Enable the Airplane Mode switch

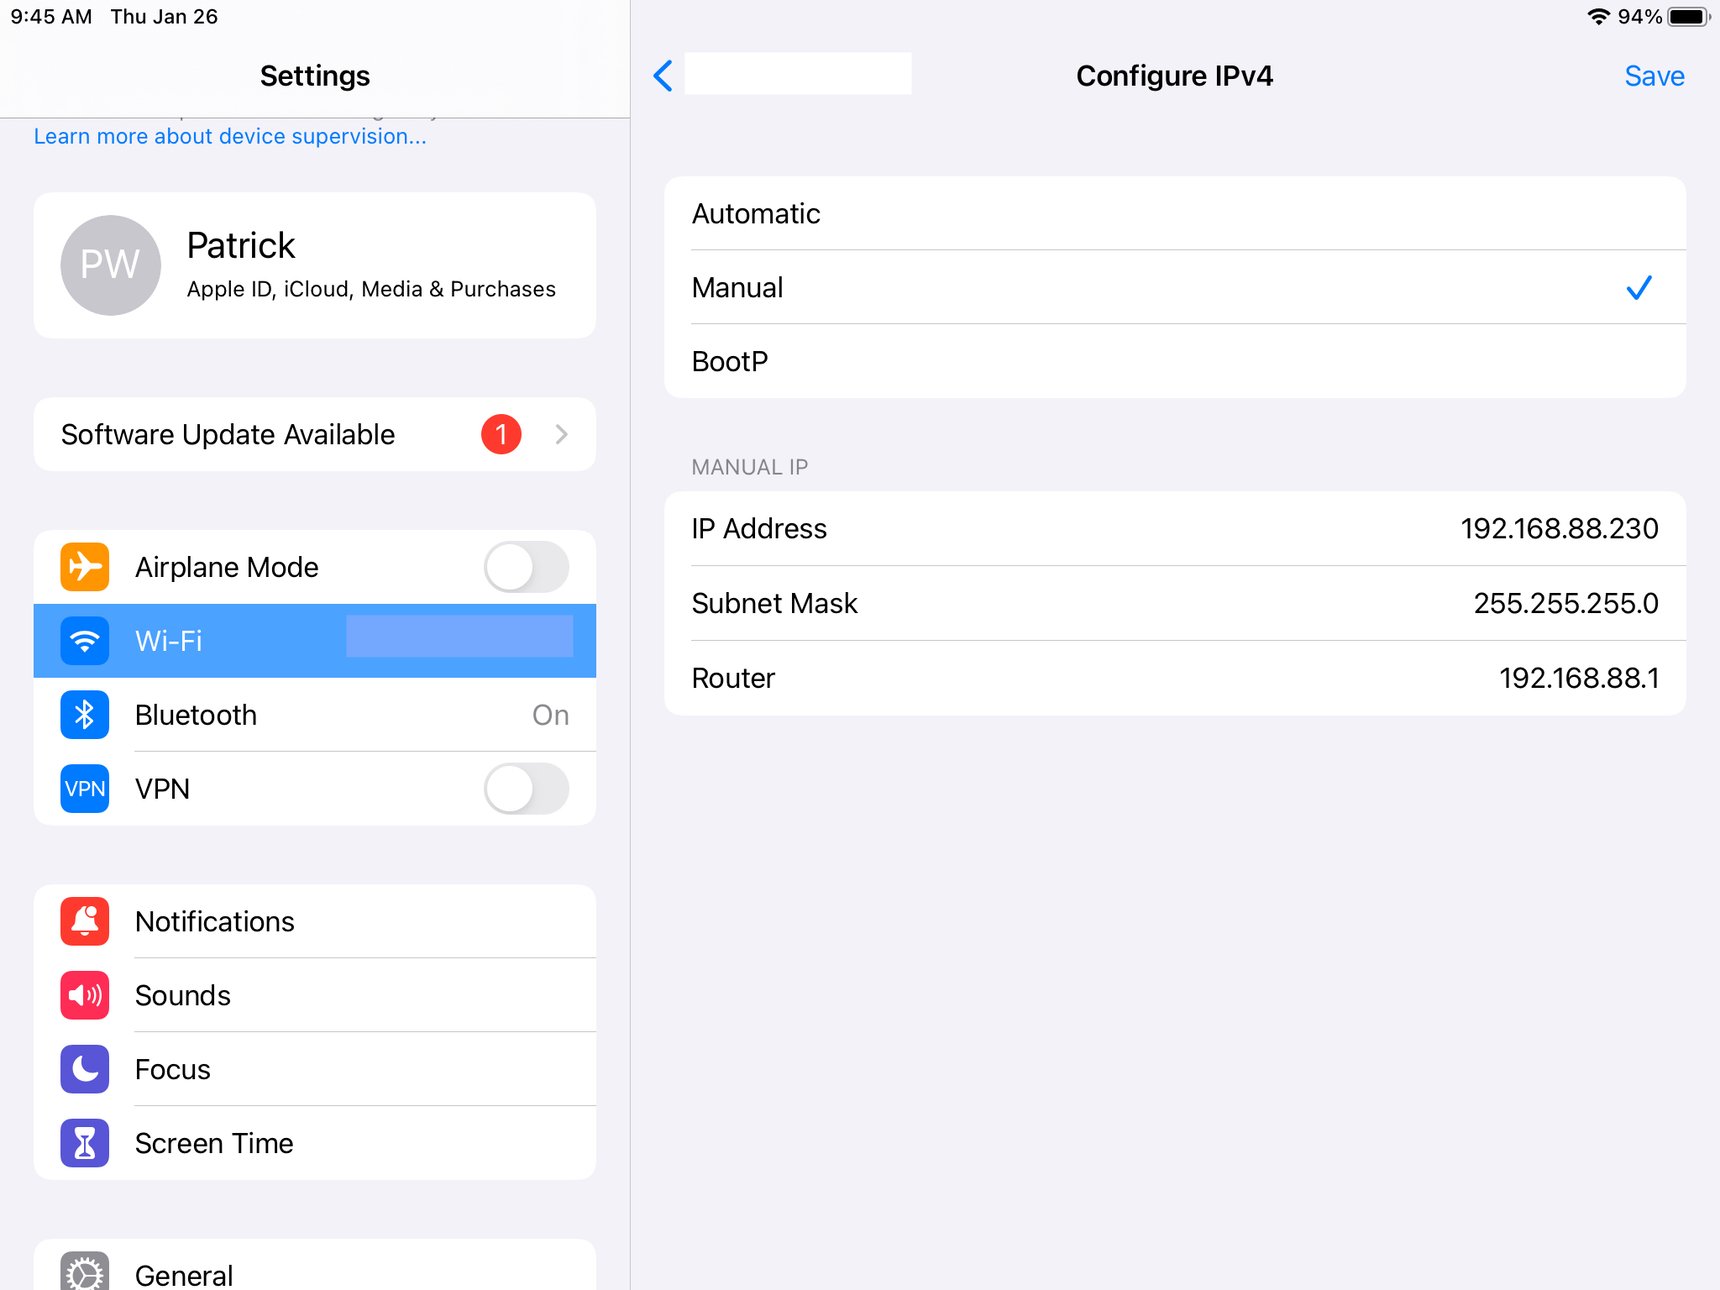pos(526,567)
